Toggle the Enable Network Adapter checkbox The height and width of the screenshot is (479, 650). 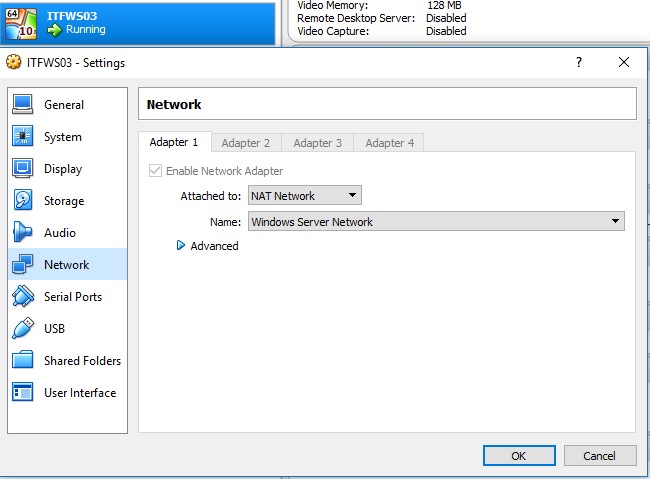(x=155, y=170)
